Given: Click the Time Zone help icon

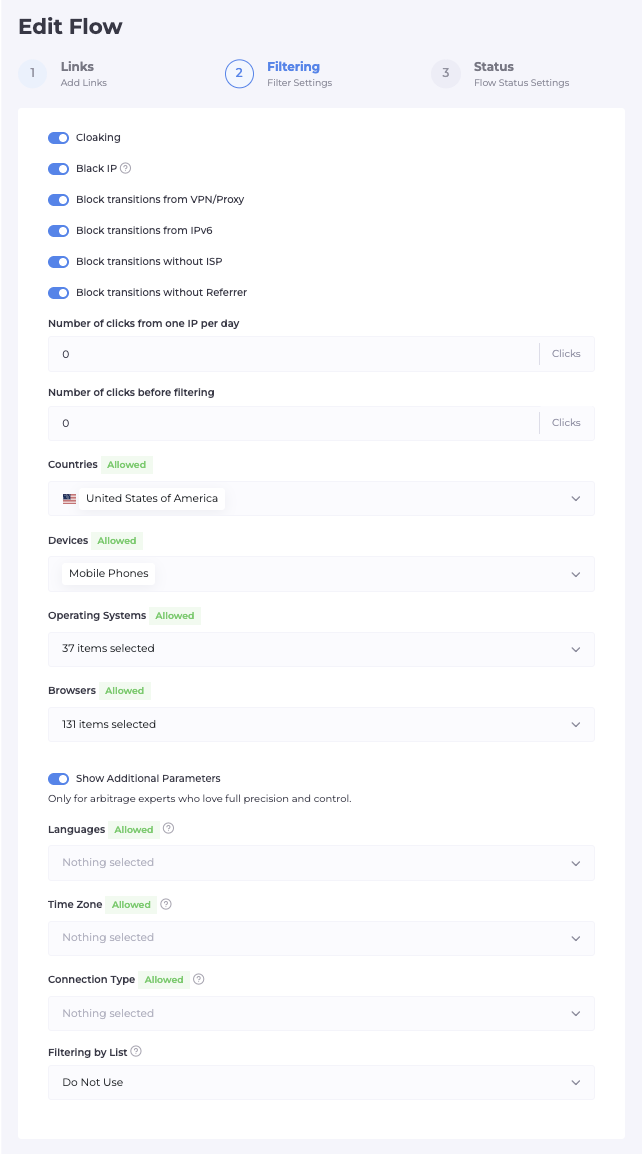Looking at the screenshot, I should tap(166, 904).
